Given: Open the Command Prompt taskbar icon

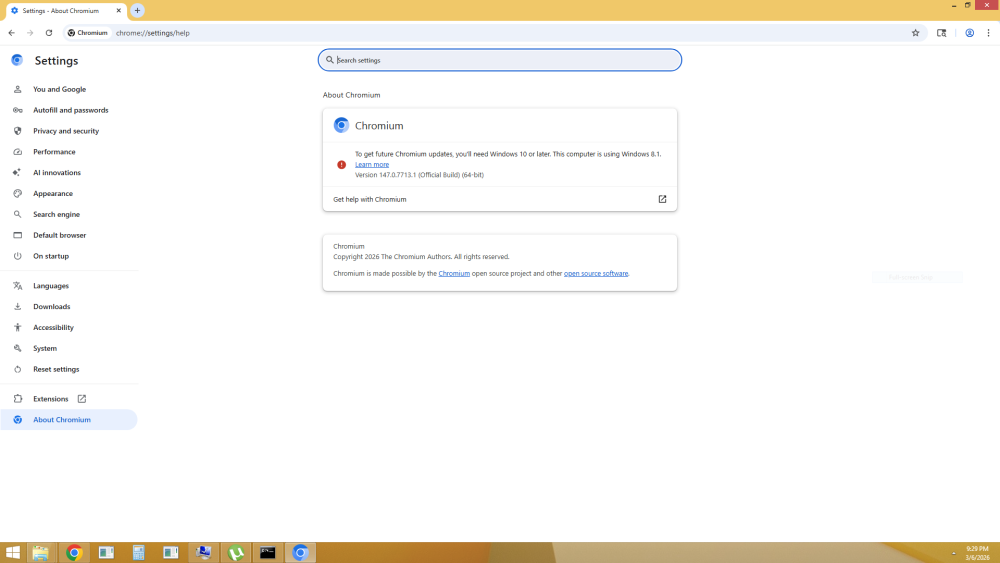Looking at the screenshot, I should 268,553.
